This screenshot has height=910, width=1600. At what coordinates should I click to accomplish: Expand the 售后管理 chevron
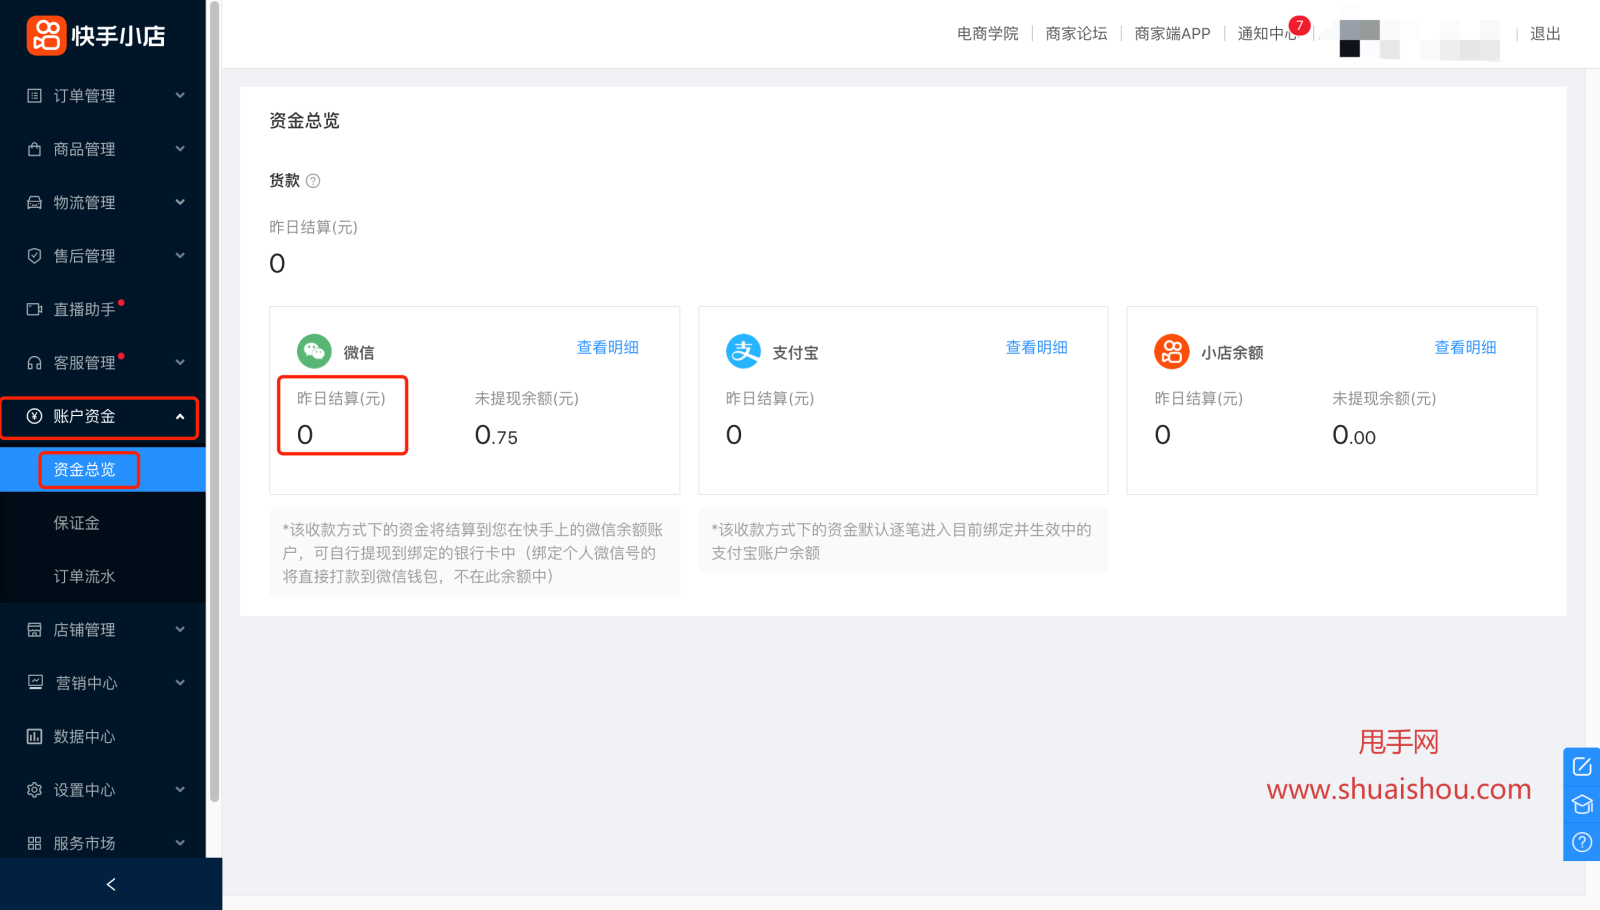(x=180, y=256)
